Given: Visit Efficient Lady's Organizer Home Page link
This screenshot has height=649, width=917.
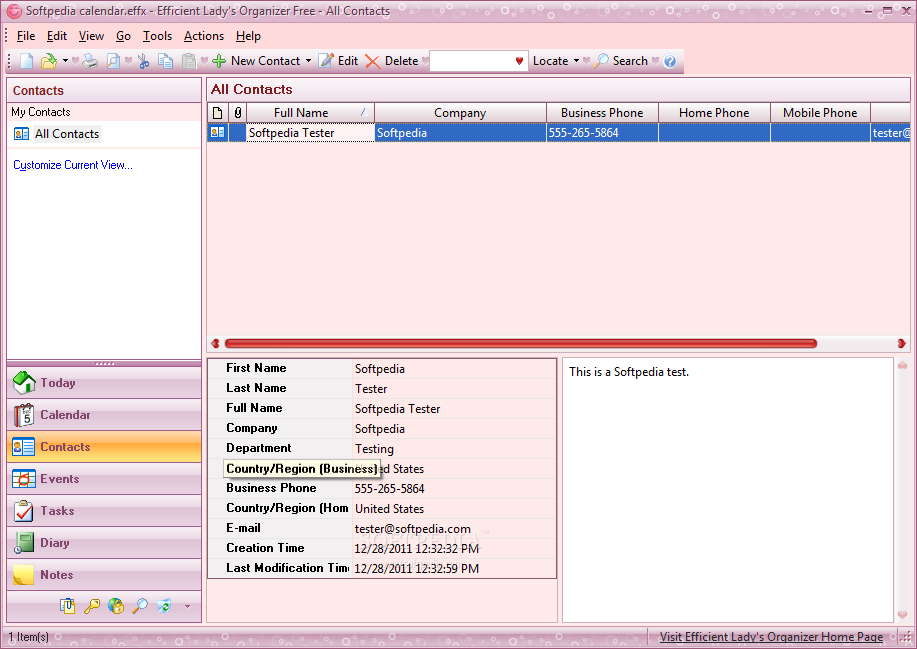Looking at the screenshot, I should [771, 637].
